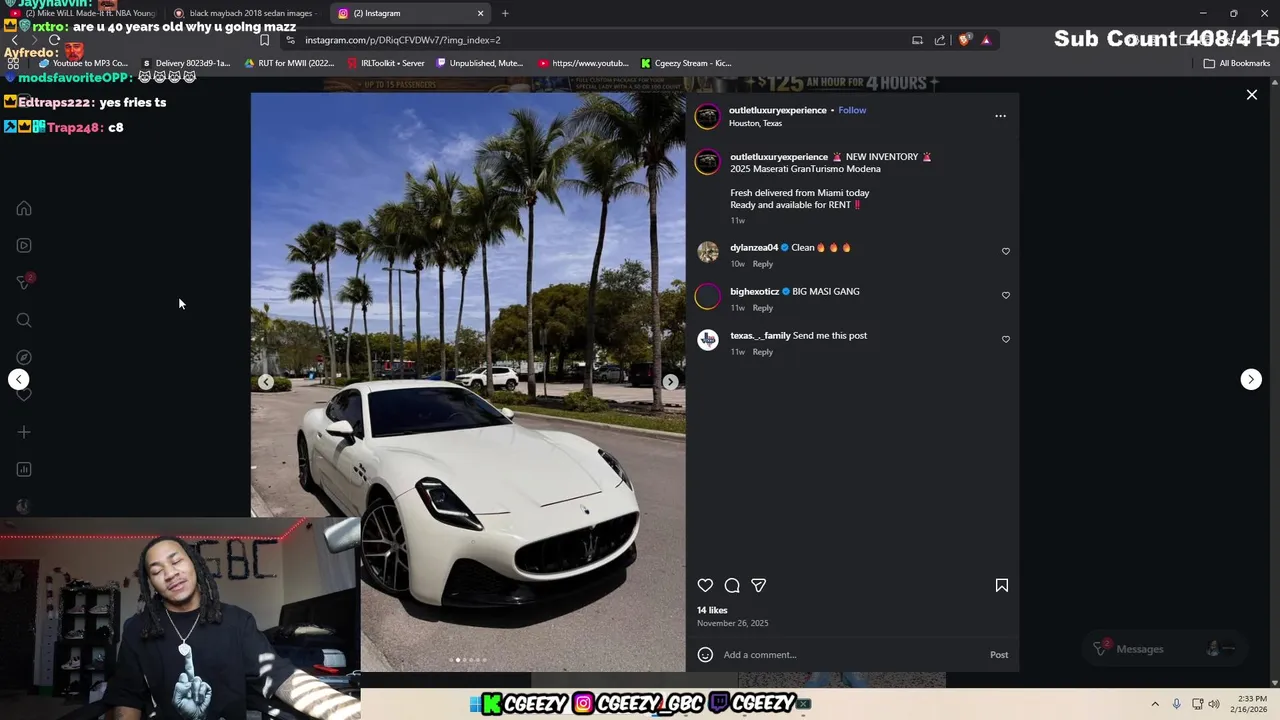Click the instagram.com address bar
The image size is (1280, 720).
pos(590,40)
